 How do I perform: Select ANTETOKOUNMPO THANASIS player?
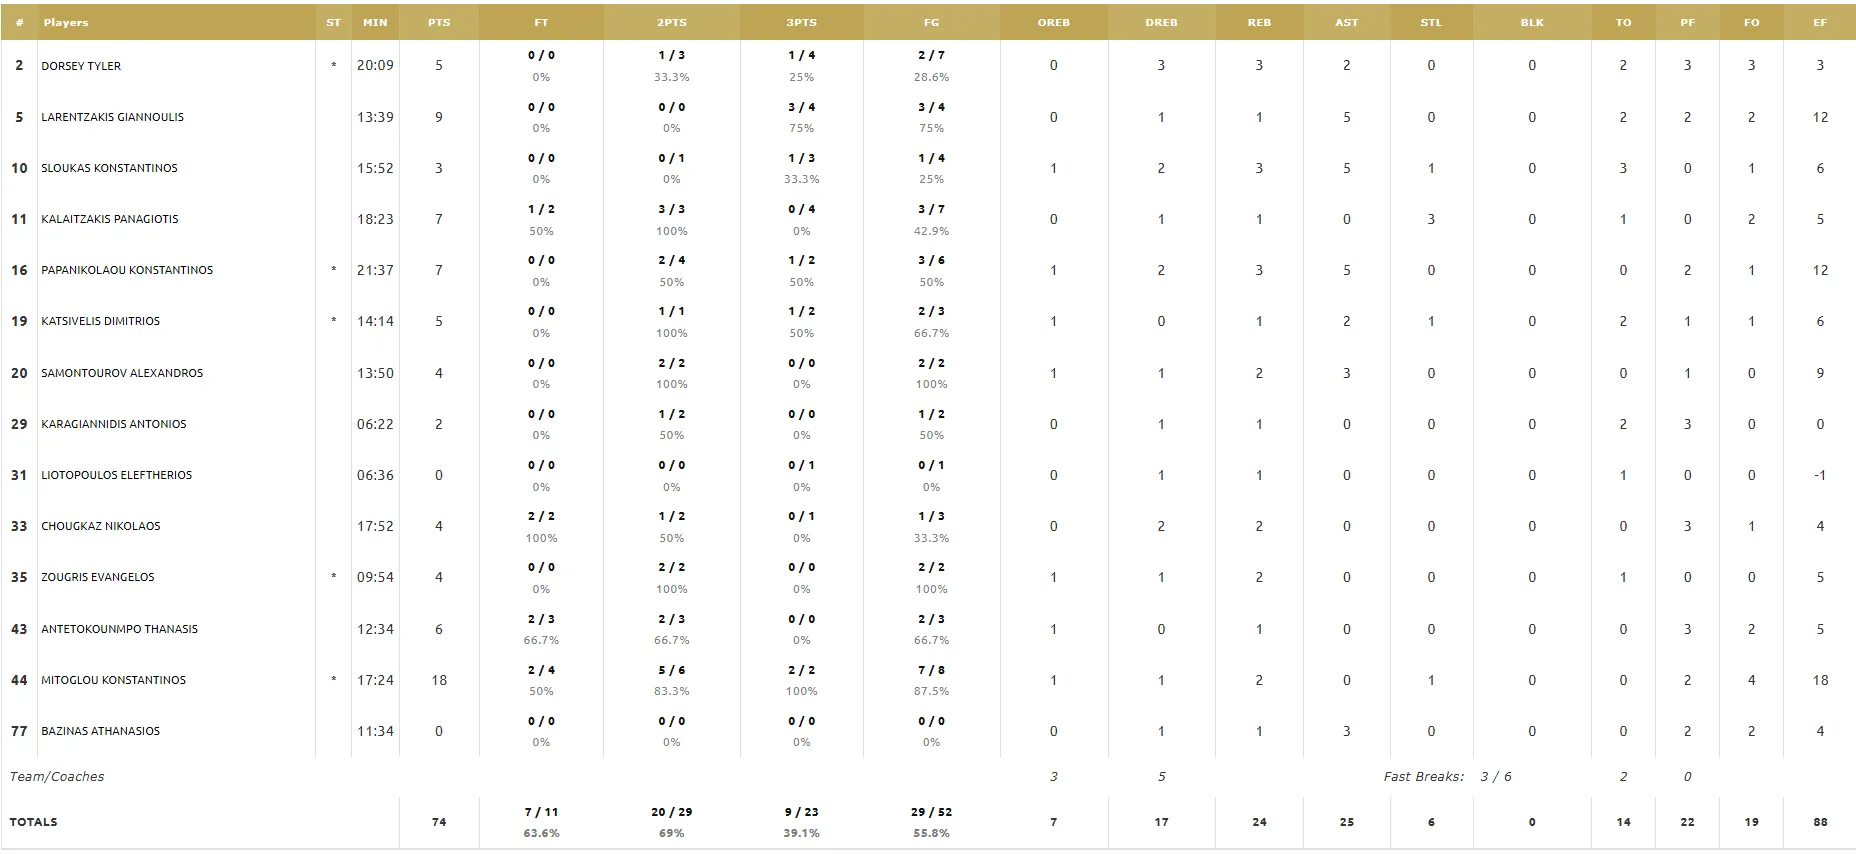[x=119, y=629]
